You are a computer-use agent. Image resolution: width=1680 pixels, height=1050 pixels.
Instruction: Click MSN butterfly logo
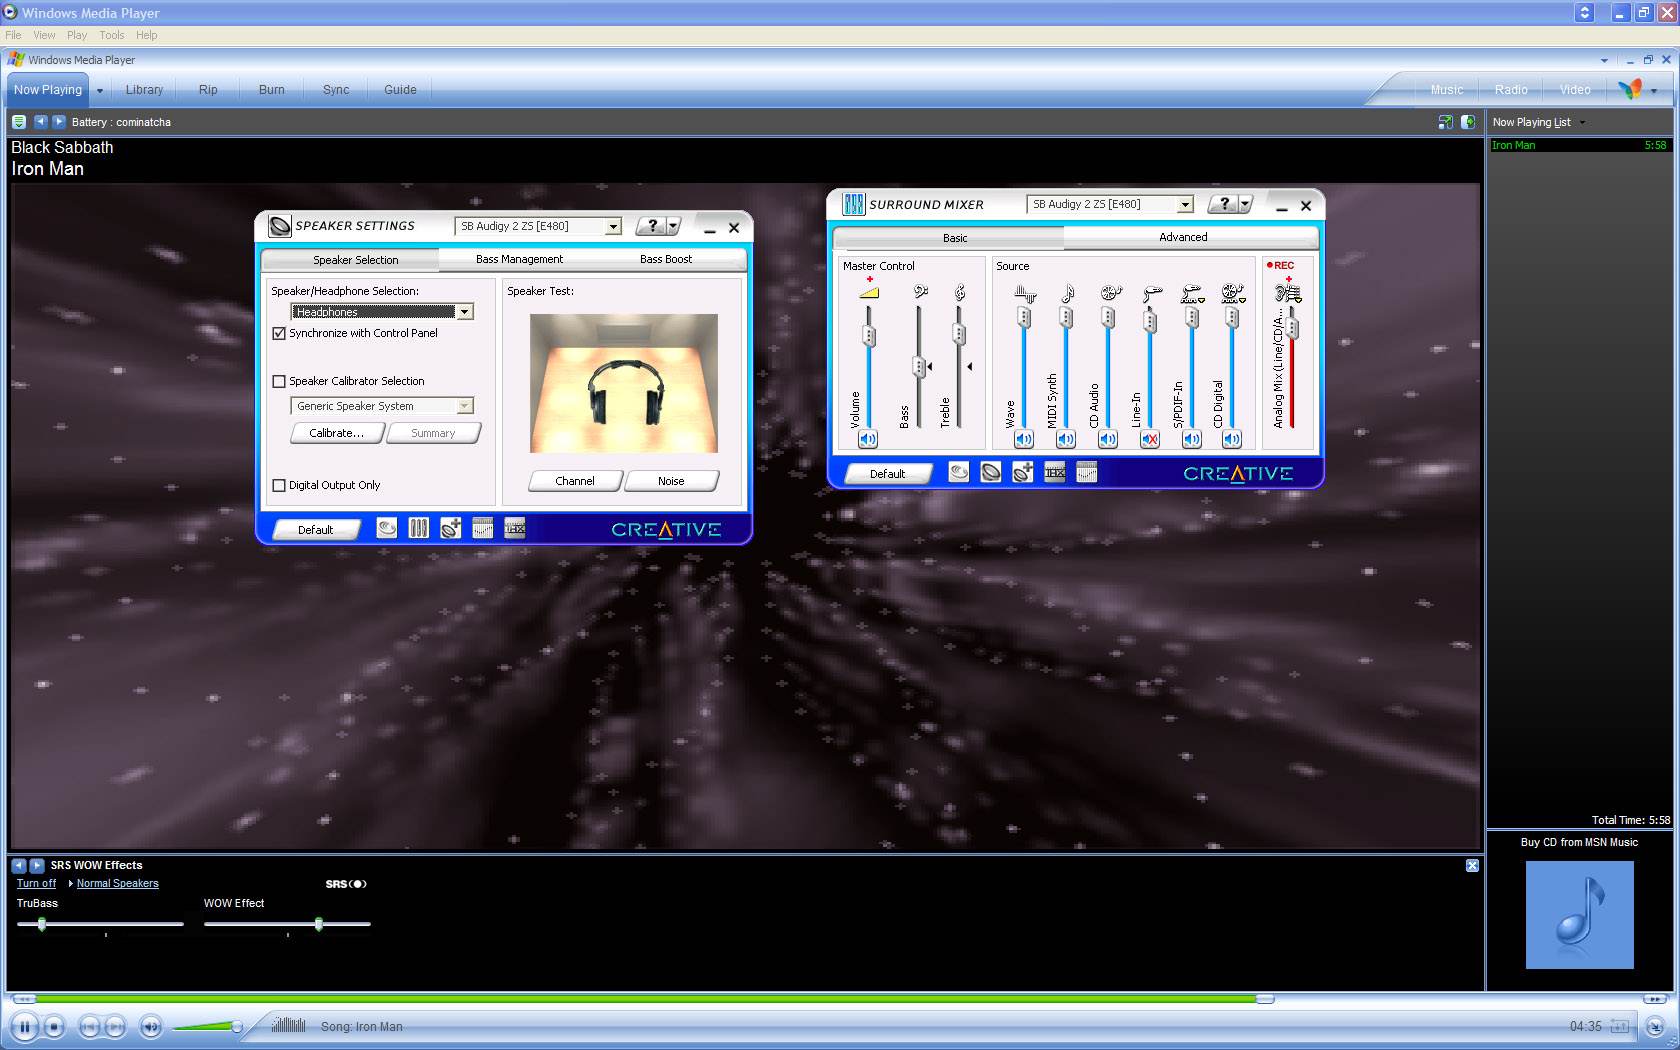(1630, 89)
